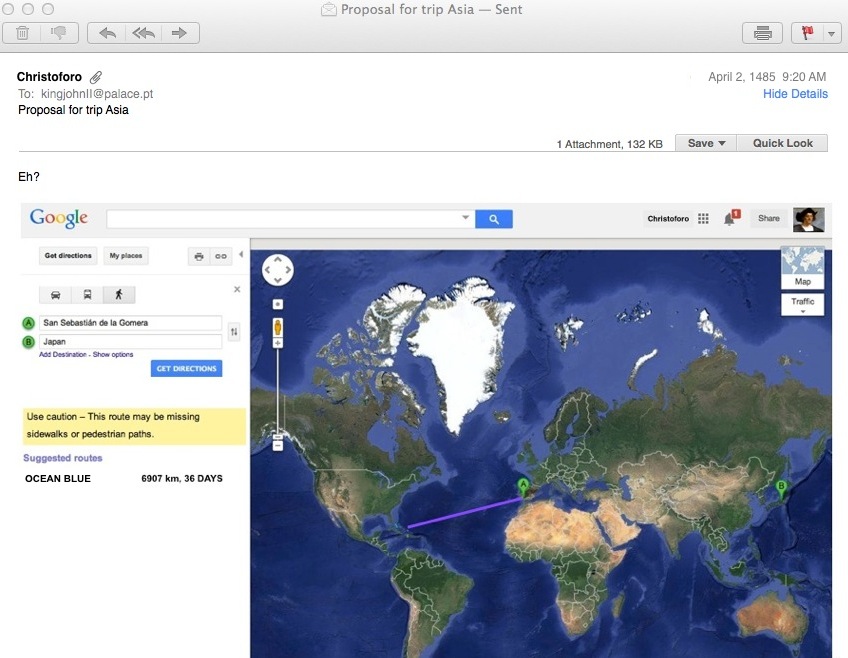Image resolution: width=848 pixels, height=658 pixels.
Task: Select driving mode car icon
Action: click(56, 295)
